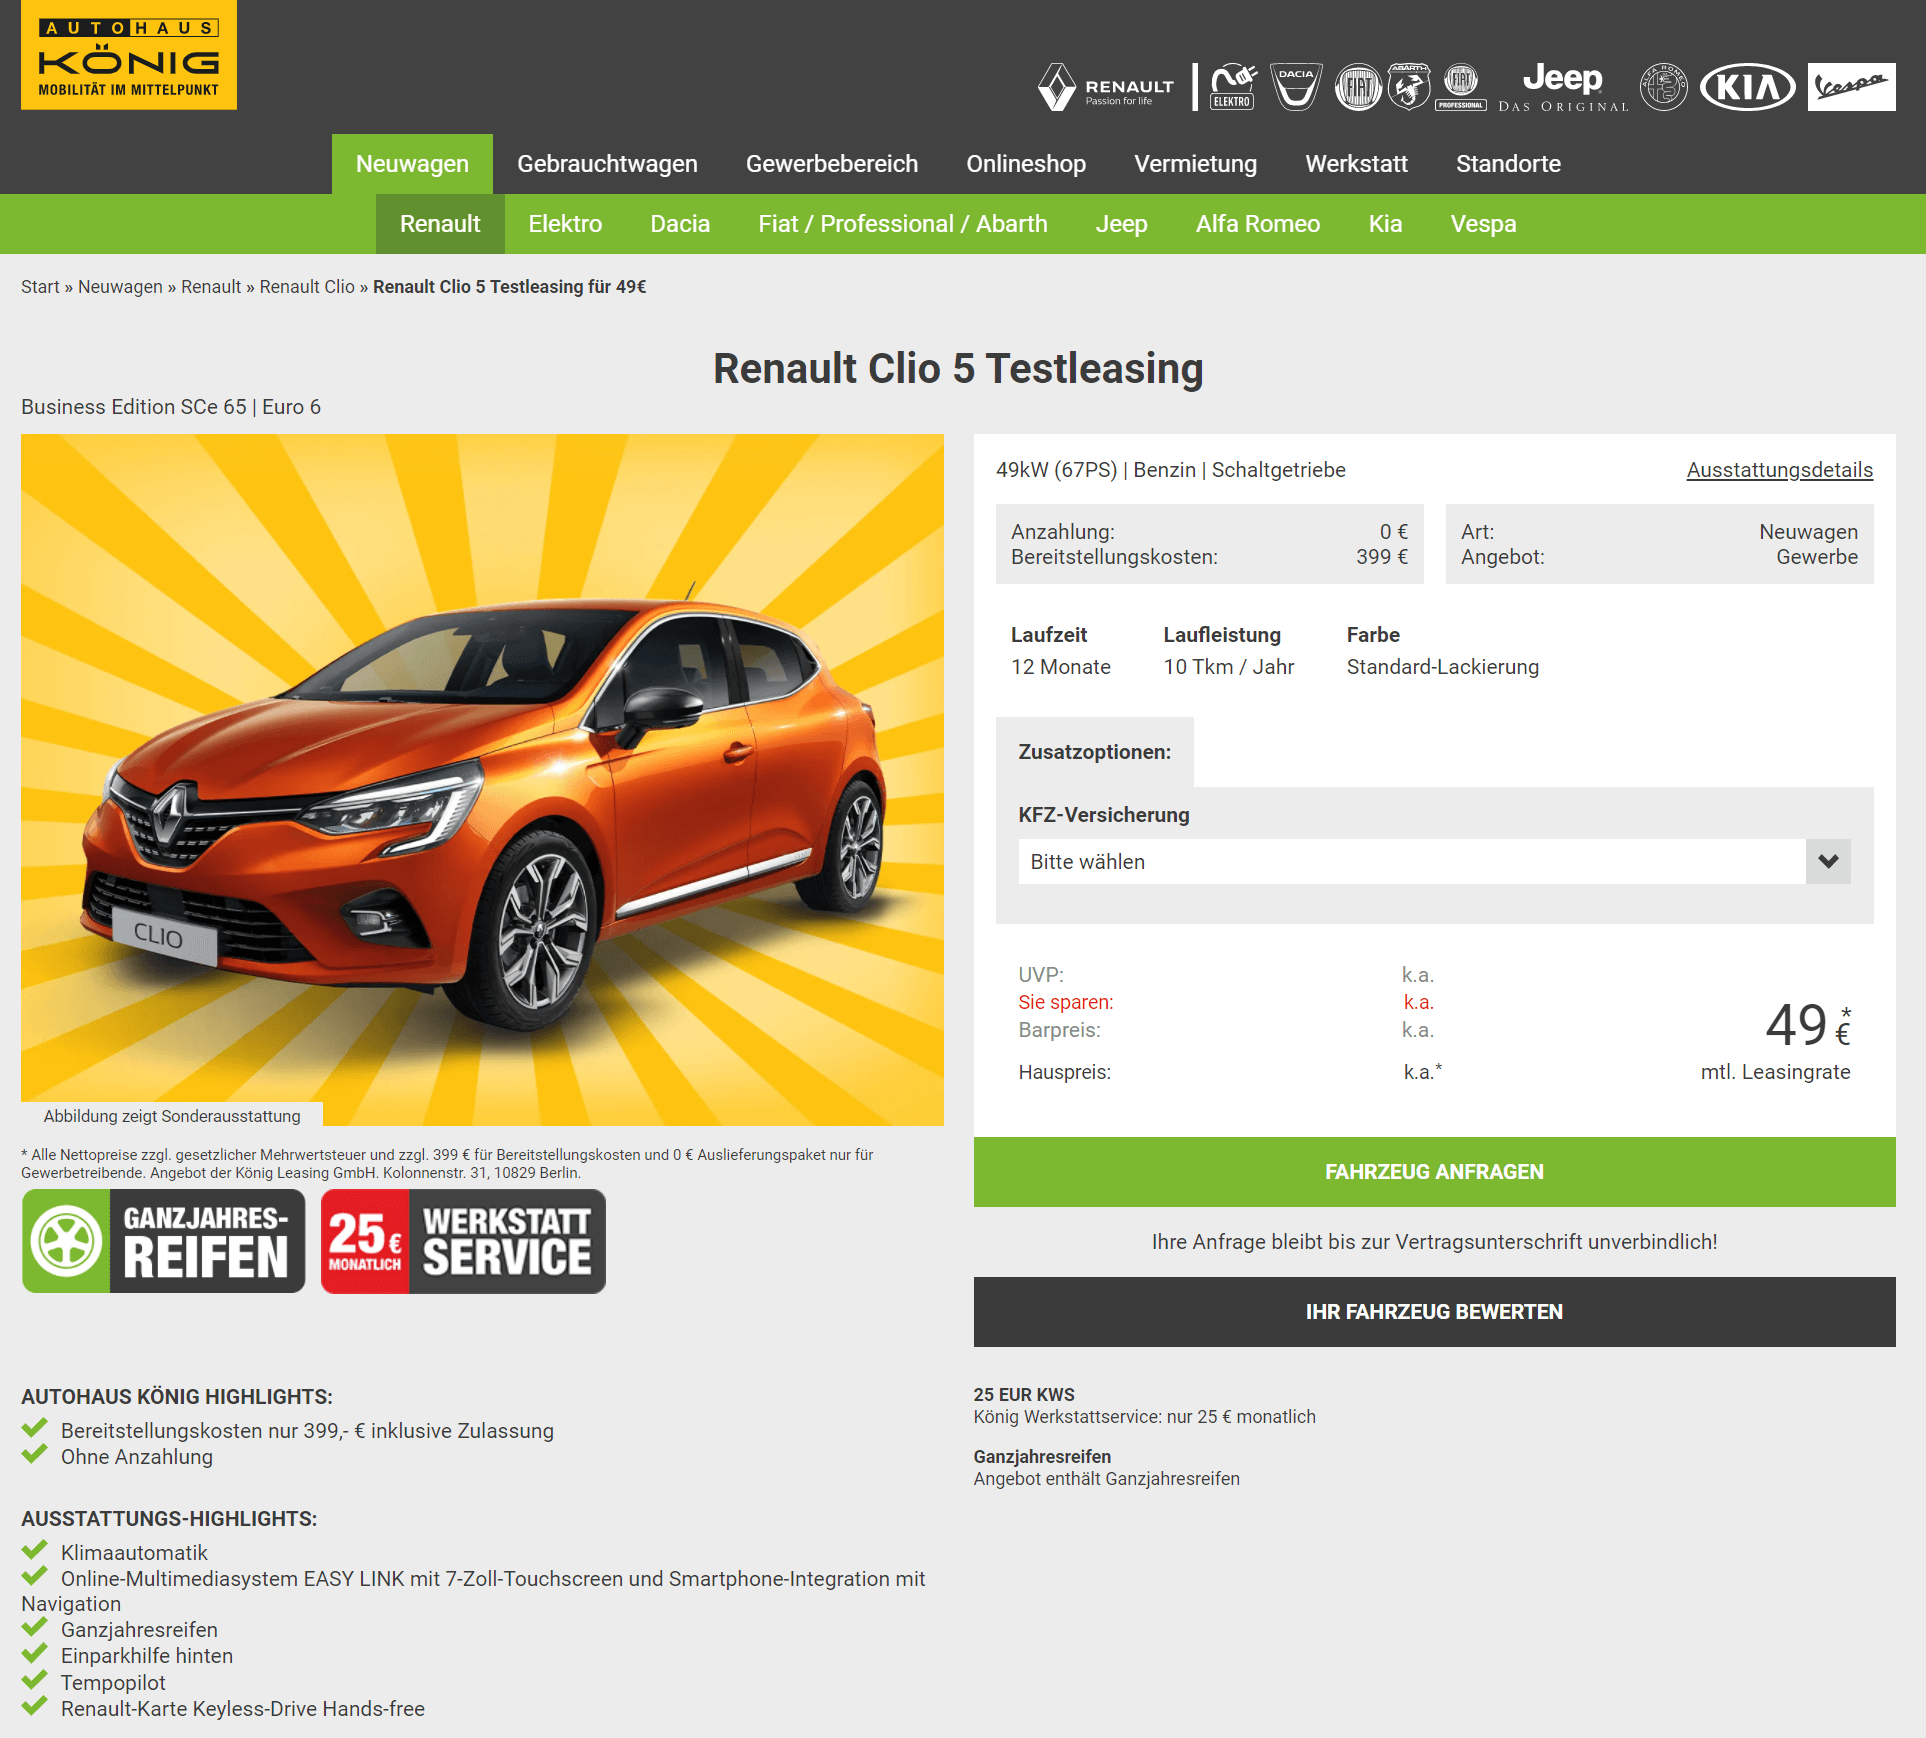Select the Jeep submenu tab
This screenshot has height=1738, width=1926.
click(x=1121, y=224)
